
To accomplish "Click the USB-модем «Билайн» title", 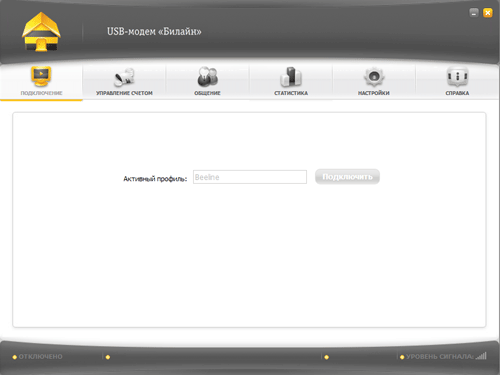I will (x=154, y=31).
